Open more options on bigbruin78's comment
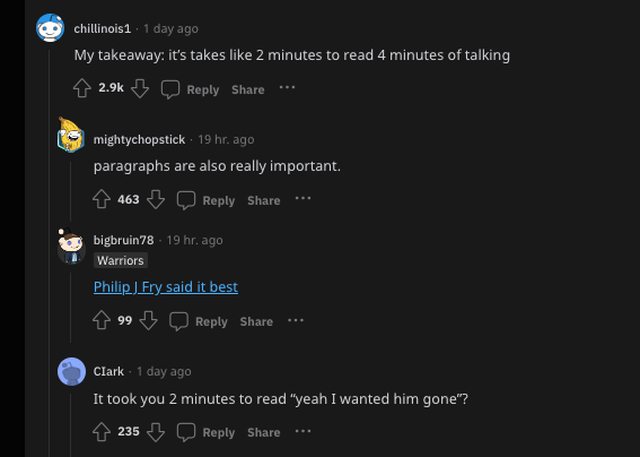The width and height of the screenshot is (640, 457). 295,320
